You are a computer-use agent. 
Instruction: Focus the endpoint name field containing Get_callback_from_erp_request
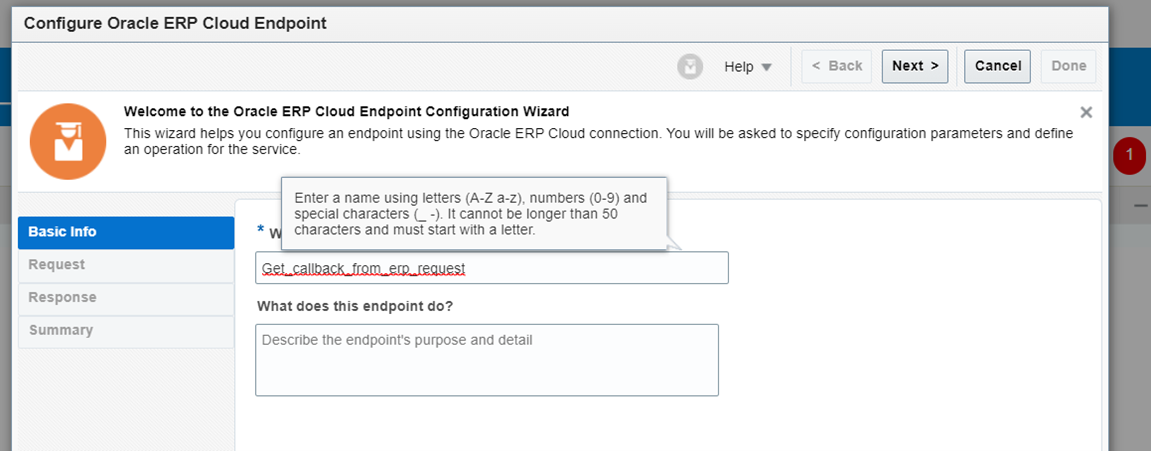pyautogui.click(x=492, y=268)
